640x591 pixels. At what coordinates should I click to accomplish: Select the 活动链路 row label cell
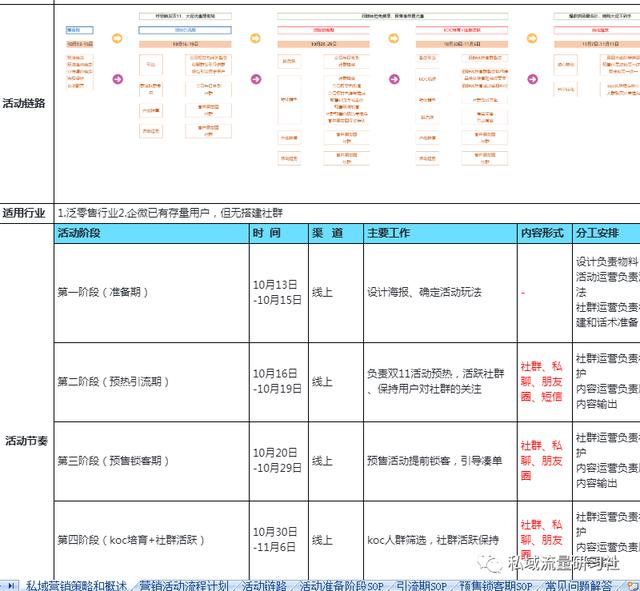pos(27,104)
